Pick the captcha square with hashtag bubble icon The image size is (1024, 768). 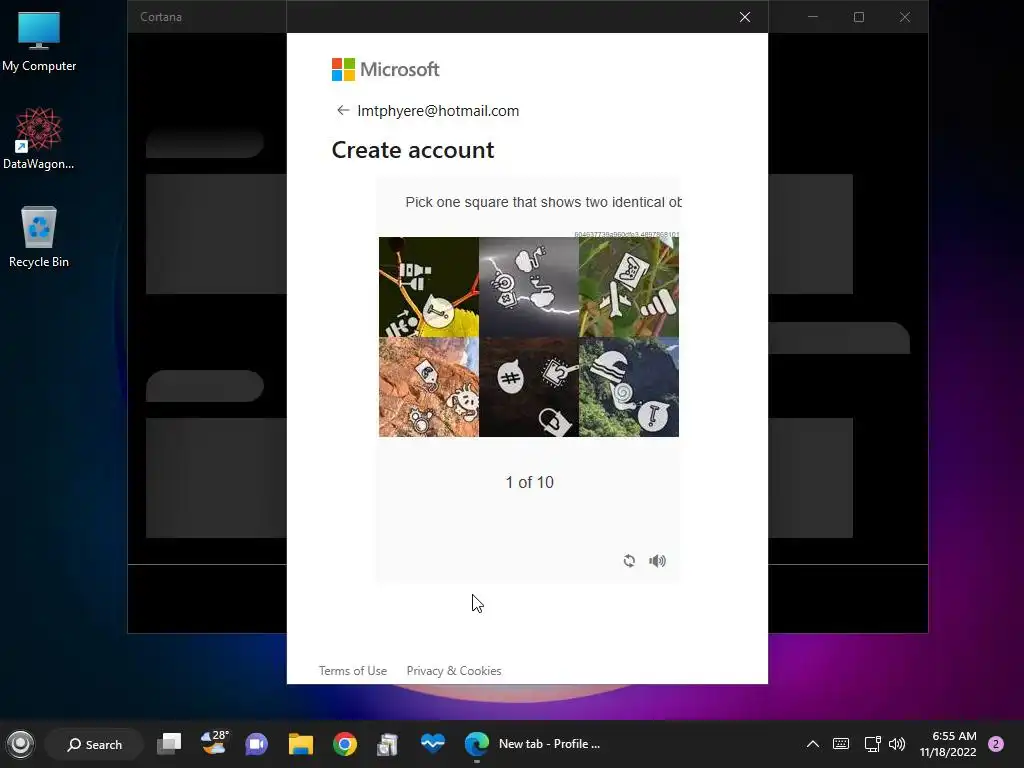click(529, 387)
